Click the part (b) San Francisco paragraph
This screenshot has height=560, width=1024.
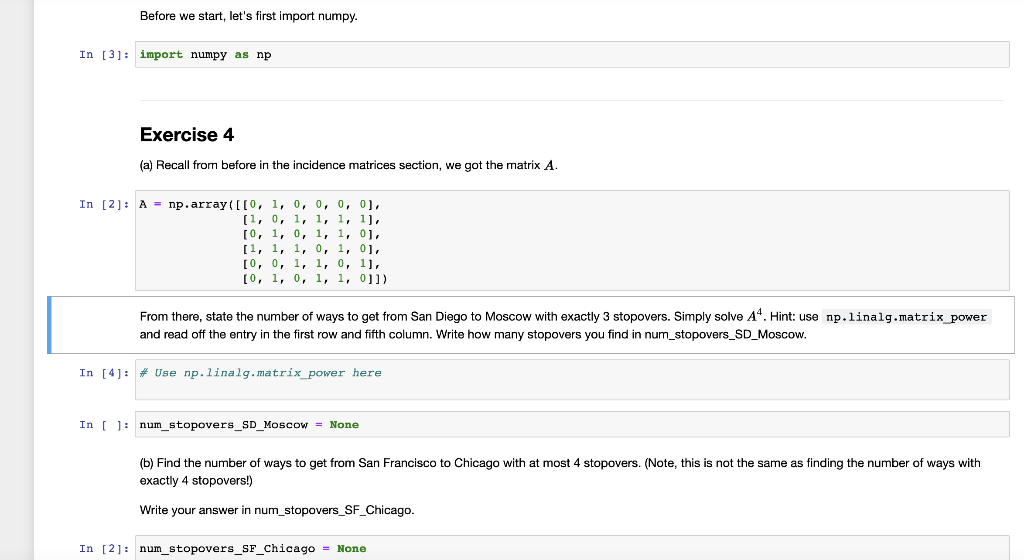560,472
